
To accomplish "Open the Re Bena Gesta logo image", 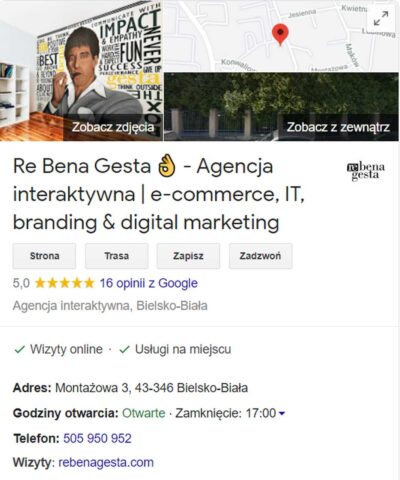I will pos(366,172).
